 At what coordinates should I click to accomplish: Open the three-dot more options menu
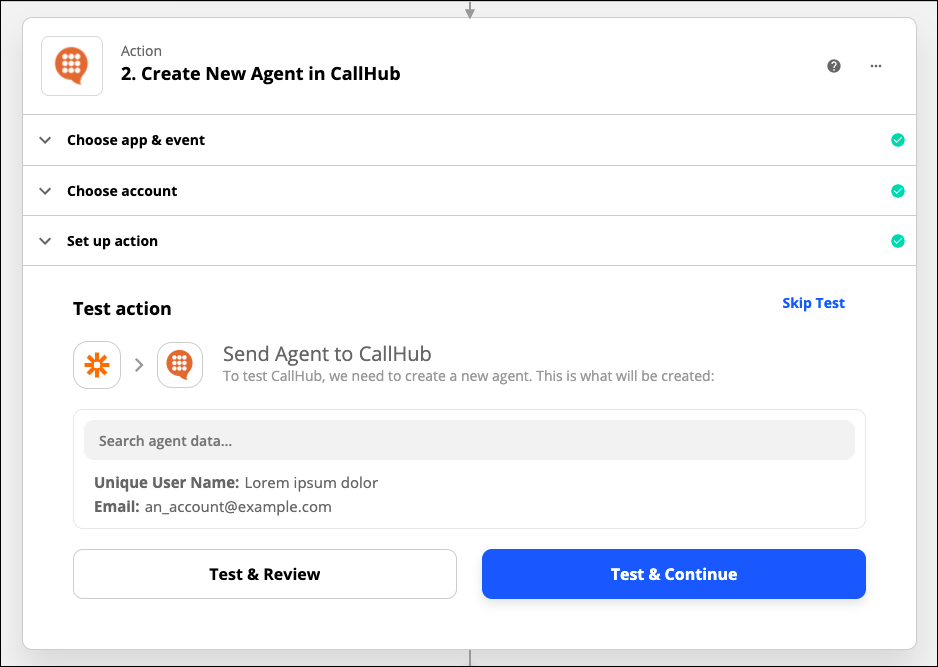click(876, 66)
